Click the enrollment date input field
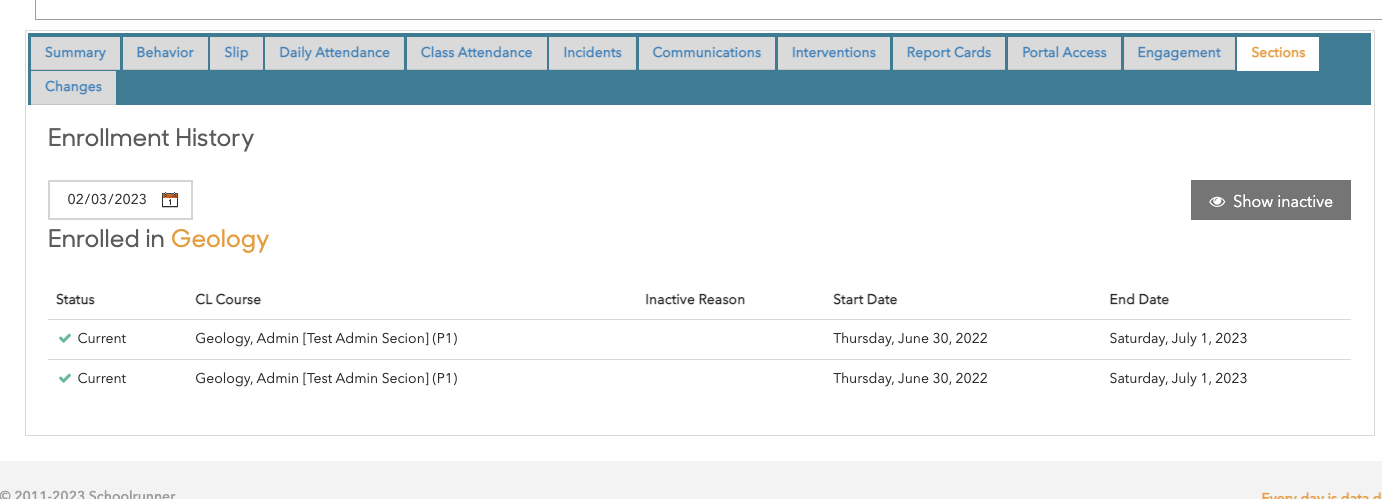The height and width of the screenshot is (499, 1382). pyautogui.click(x=107, y=200)
